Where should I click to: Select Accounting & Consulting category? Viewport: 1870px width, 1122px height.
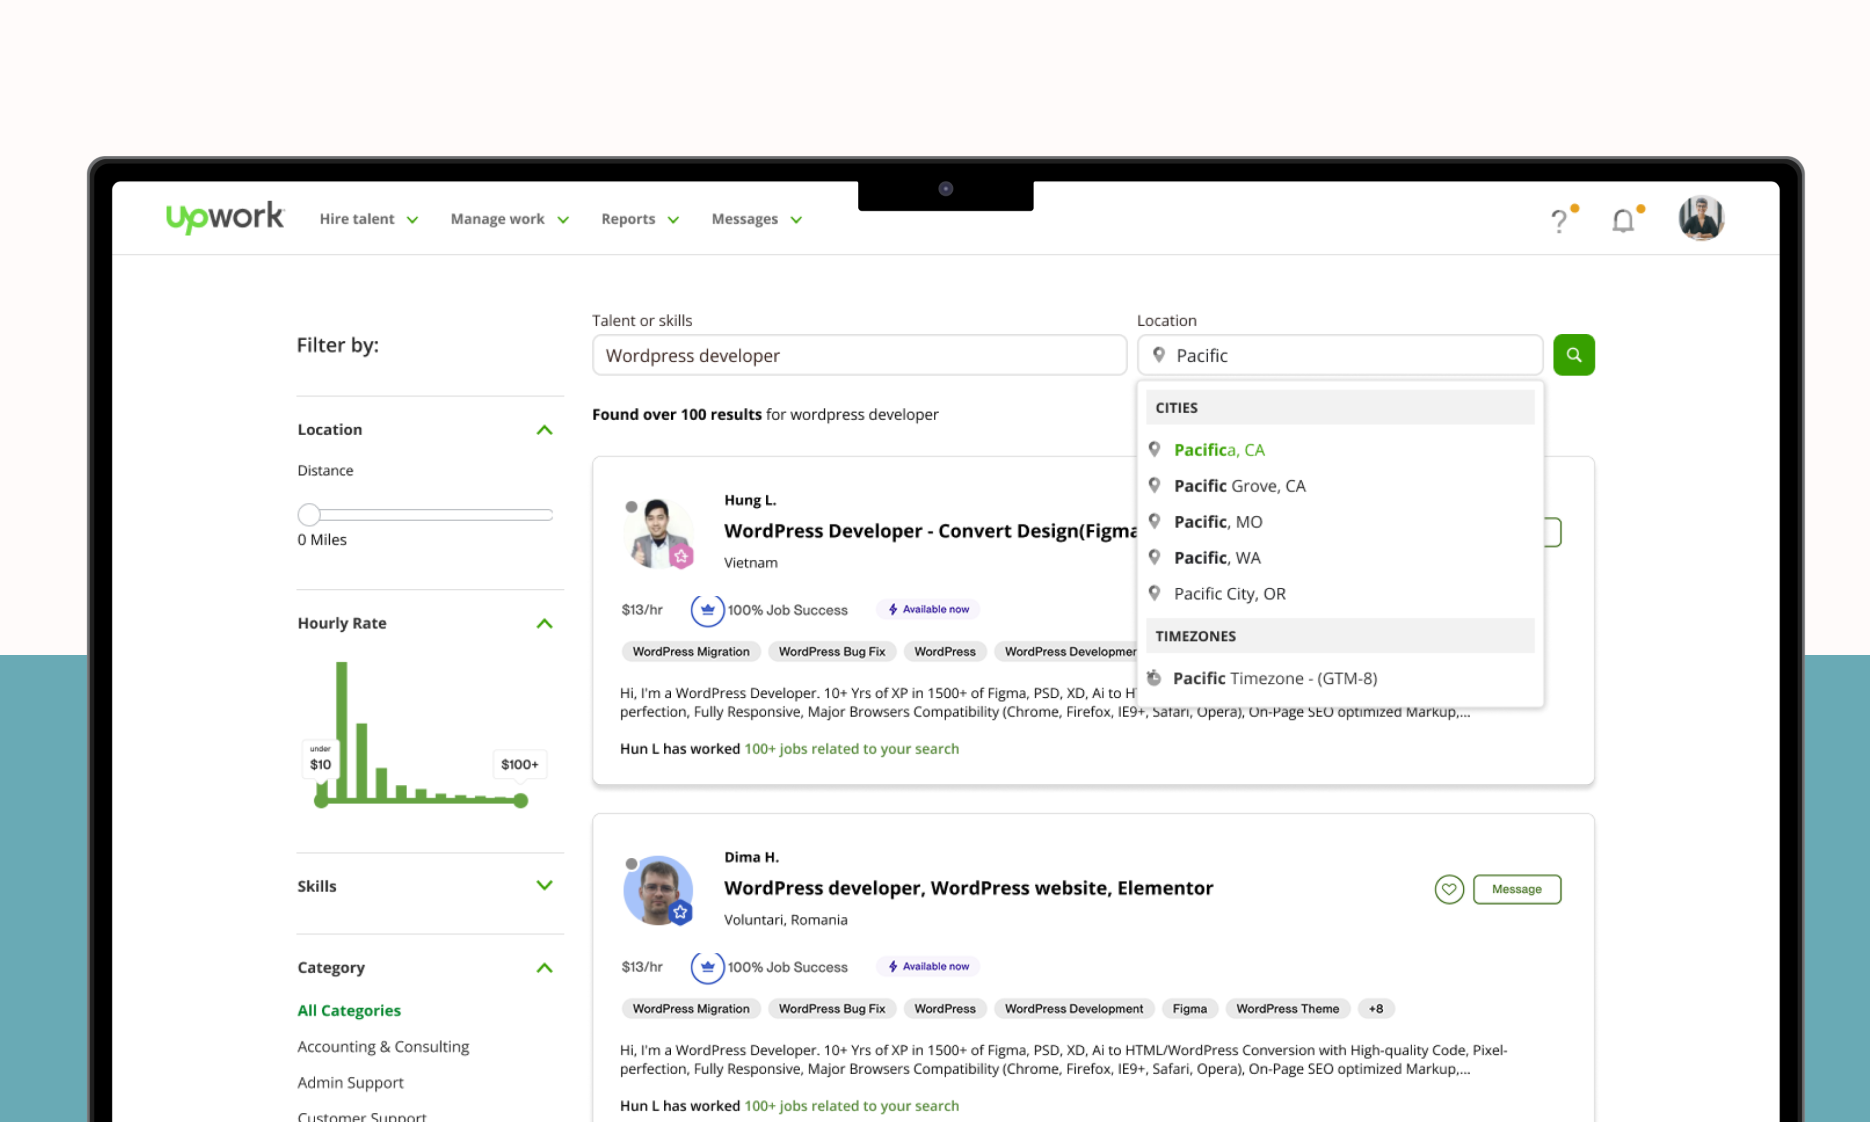[x=383, y=1047]
